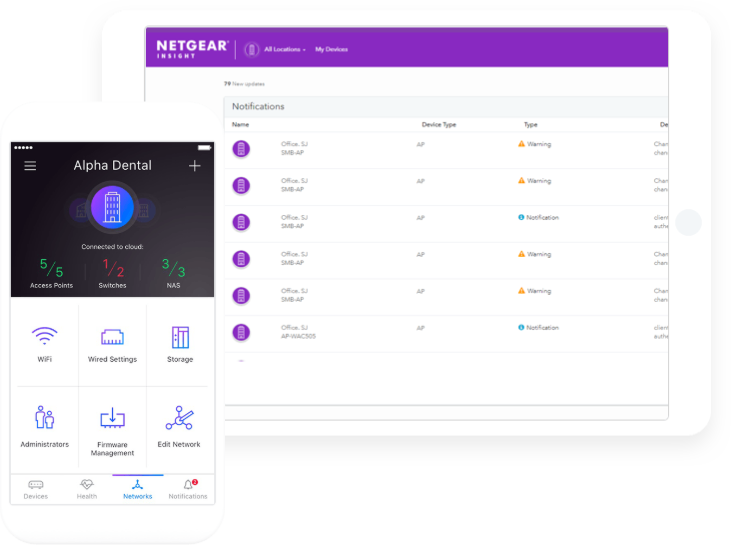
Task: Select the central building location icon
Action: tap(112, 207)
